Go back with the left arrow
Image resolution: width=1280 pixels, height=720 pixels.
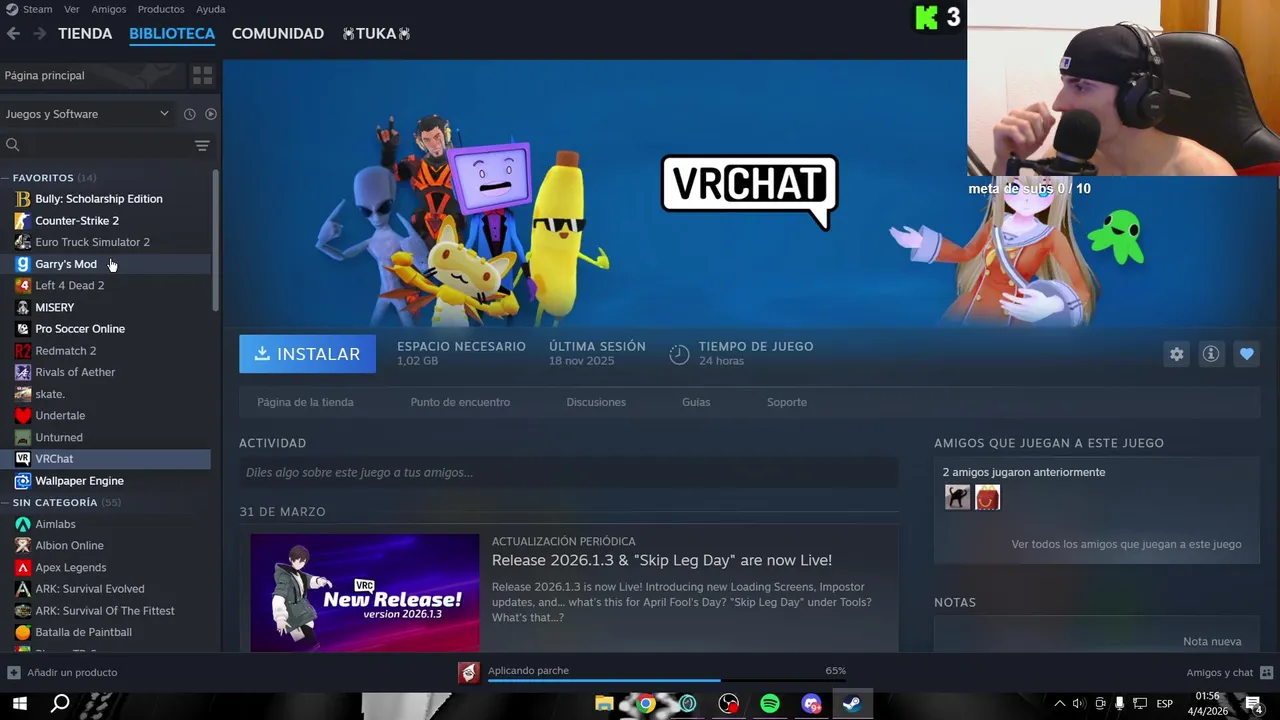13,34
